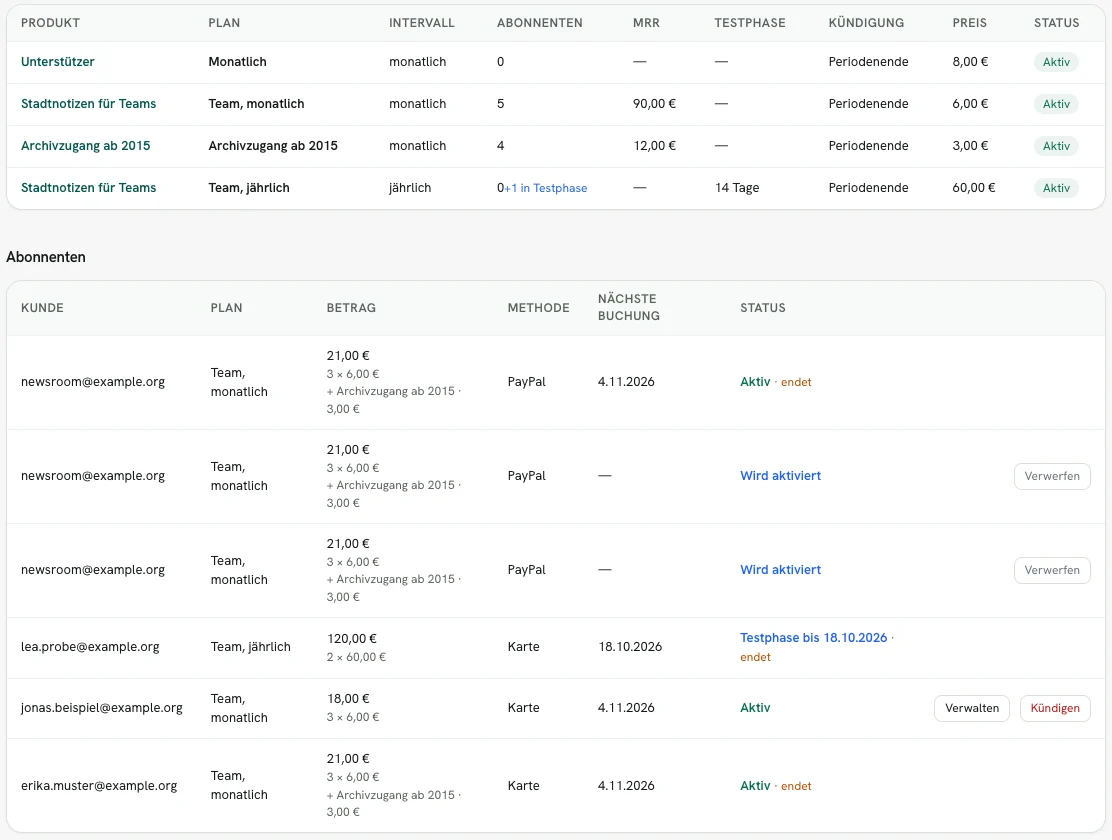The height and width of the screenshot is (840, 1112).
Task: Click 'Aktiv · endet' status for erika.muster
Action: 776,785
